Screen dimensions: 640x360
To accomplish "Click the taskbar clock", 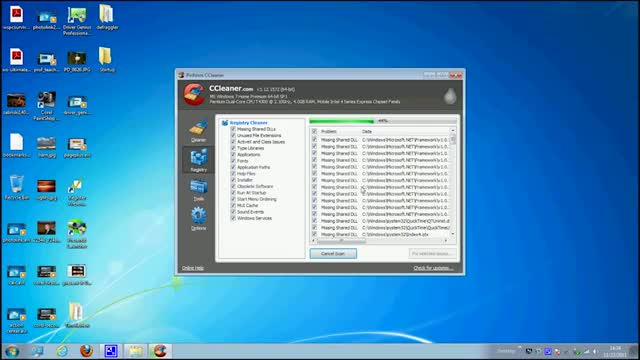I will point(615,351).
